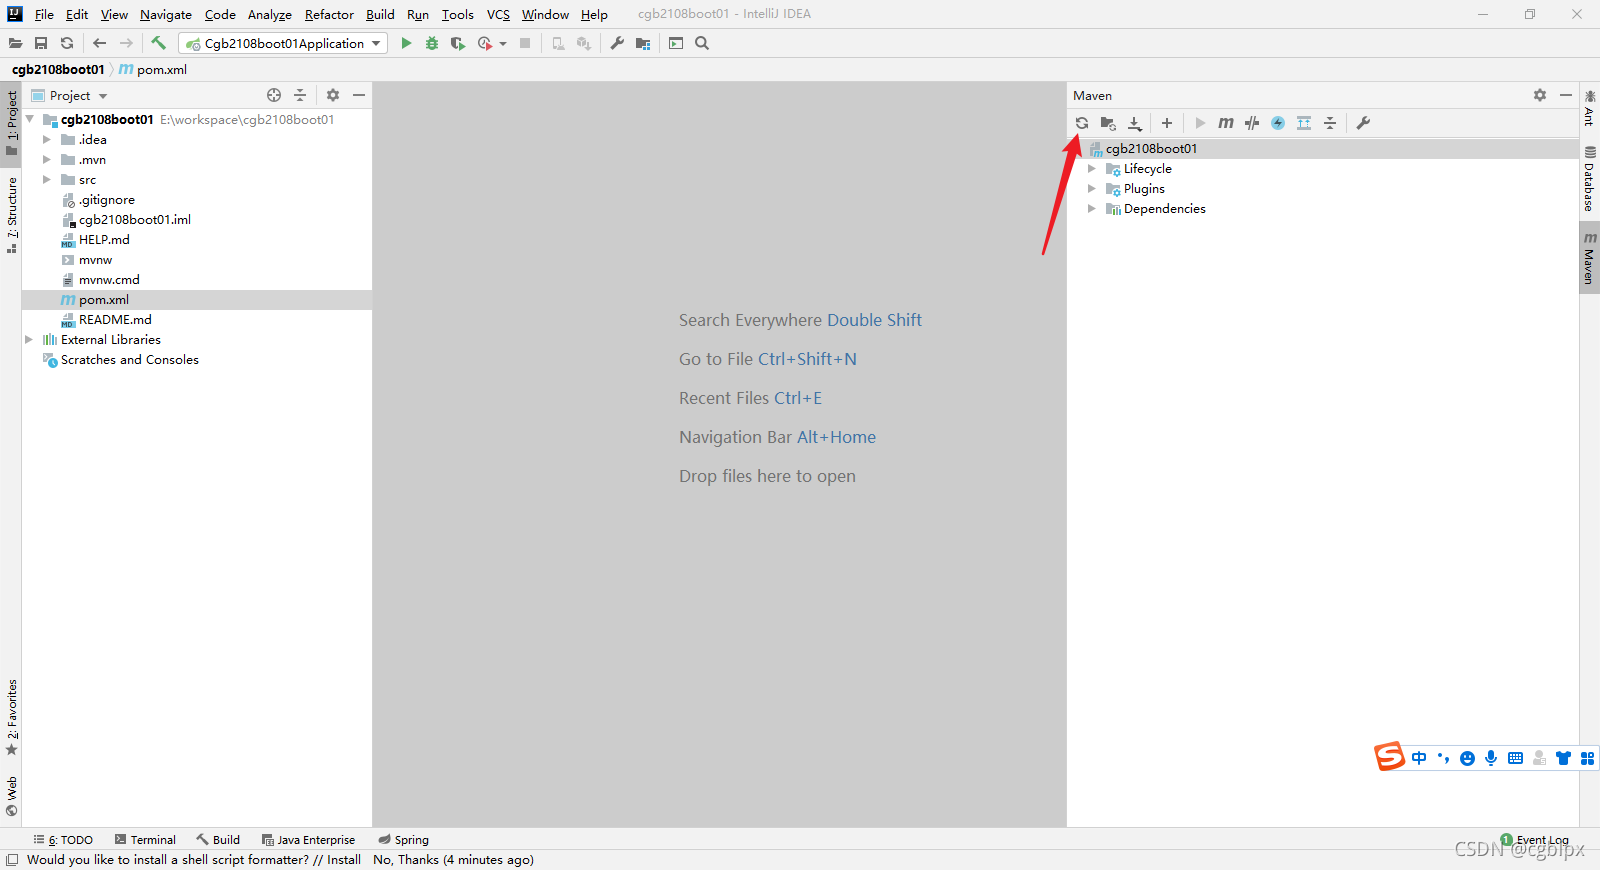Run Cgb2108boot01Application with green play icon
1600x870 pixels.
coord(406,43)
